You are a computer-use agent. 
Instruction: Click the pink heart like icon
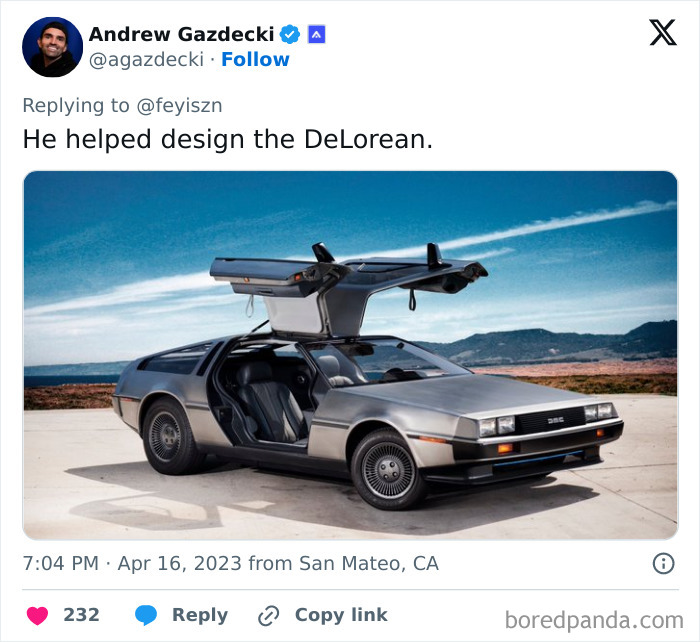click(38, 616)
